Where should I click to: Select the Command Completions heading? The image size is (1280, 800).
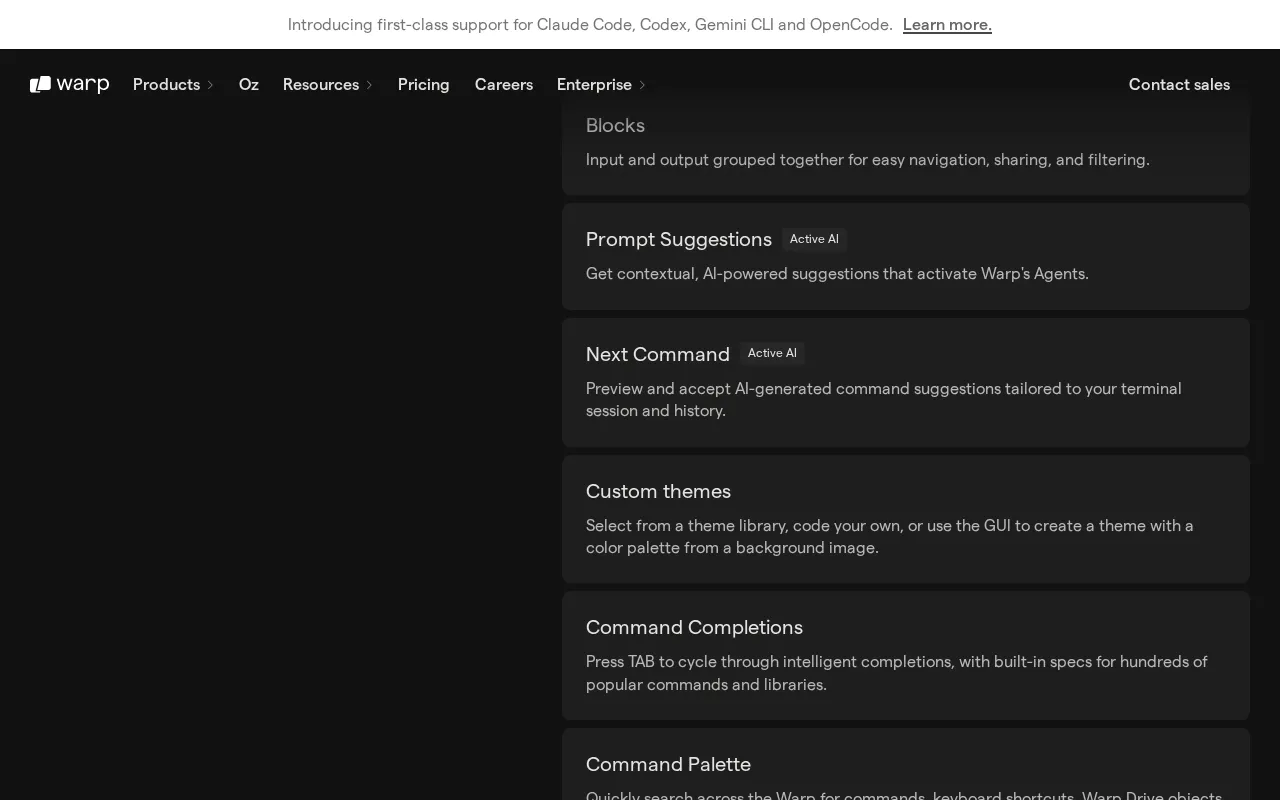point(694,627)
